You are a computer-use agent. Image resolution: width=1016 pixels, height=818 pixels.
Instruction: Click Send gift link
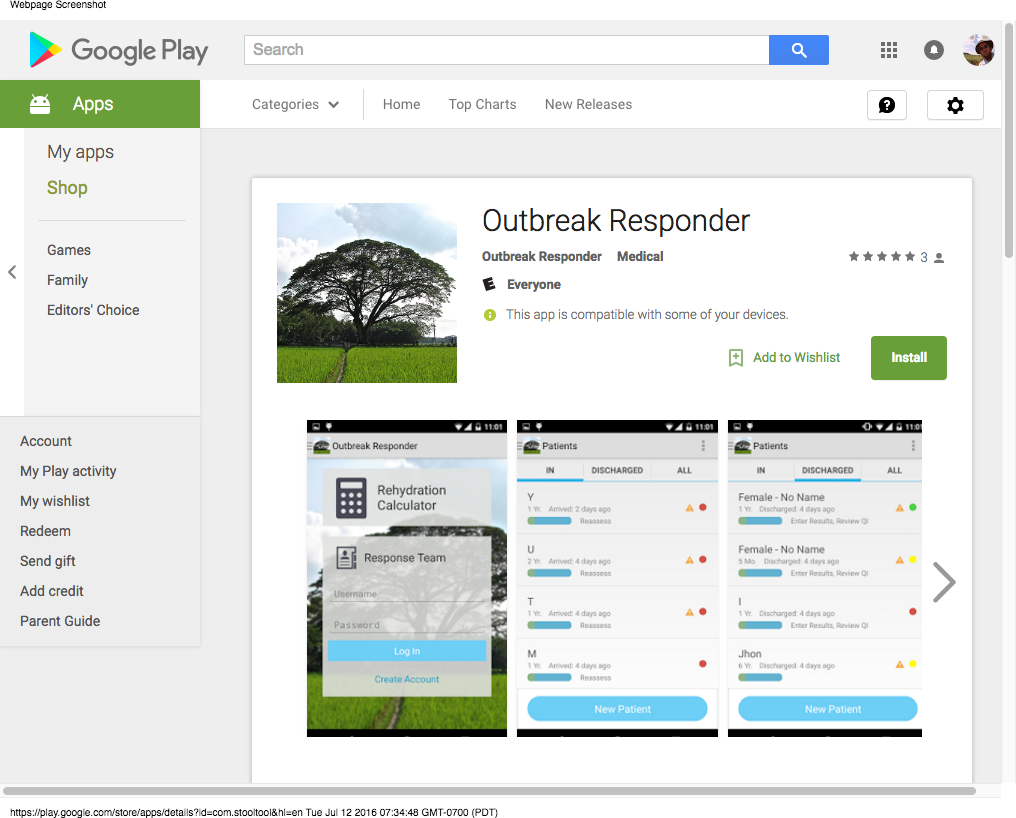(x=47, y=561)
